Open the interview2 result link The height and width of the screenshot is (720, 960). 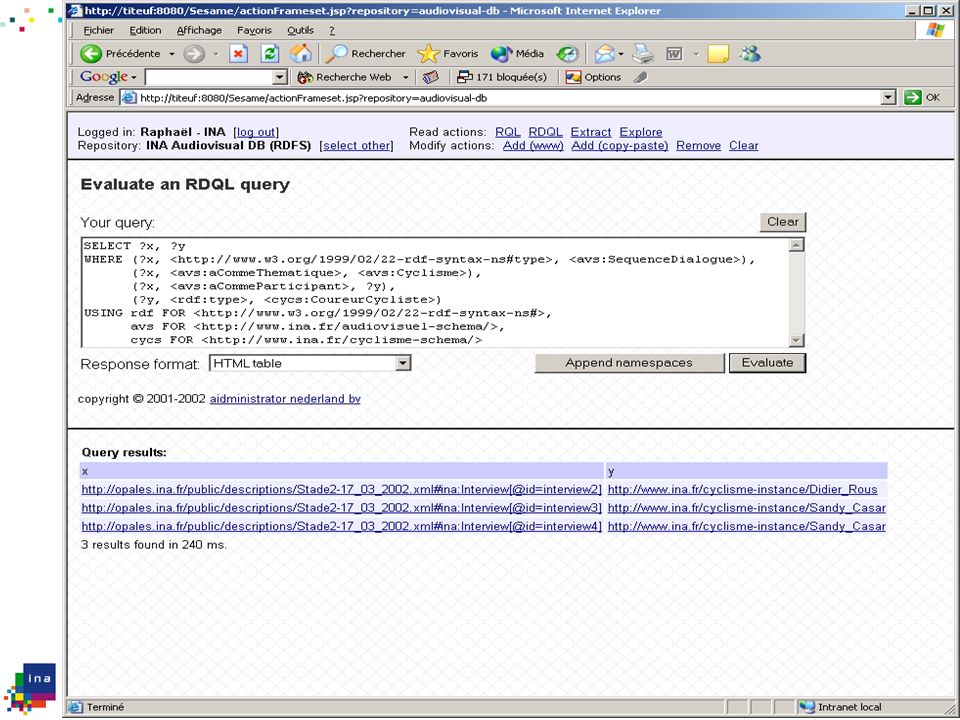[x=342, y=490]
